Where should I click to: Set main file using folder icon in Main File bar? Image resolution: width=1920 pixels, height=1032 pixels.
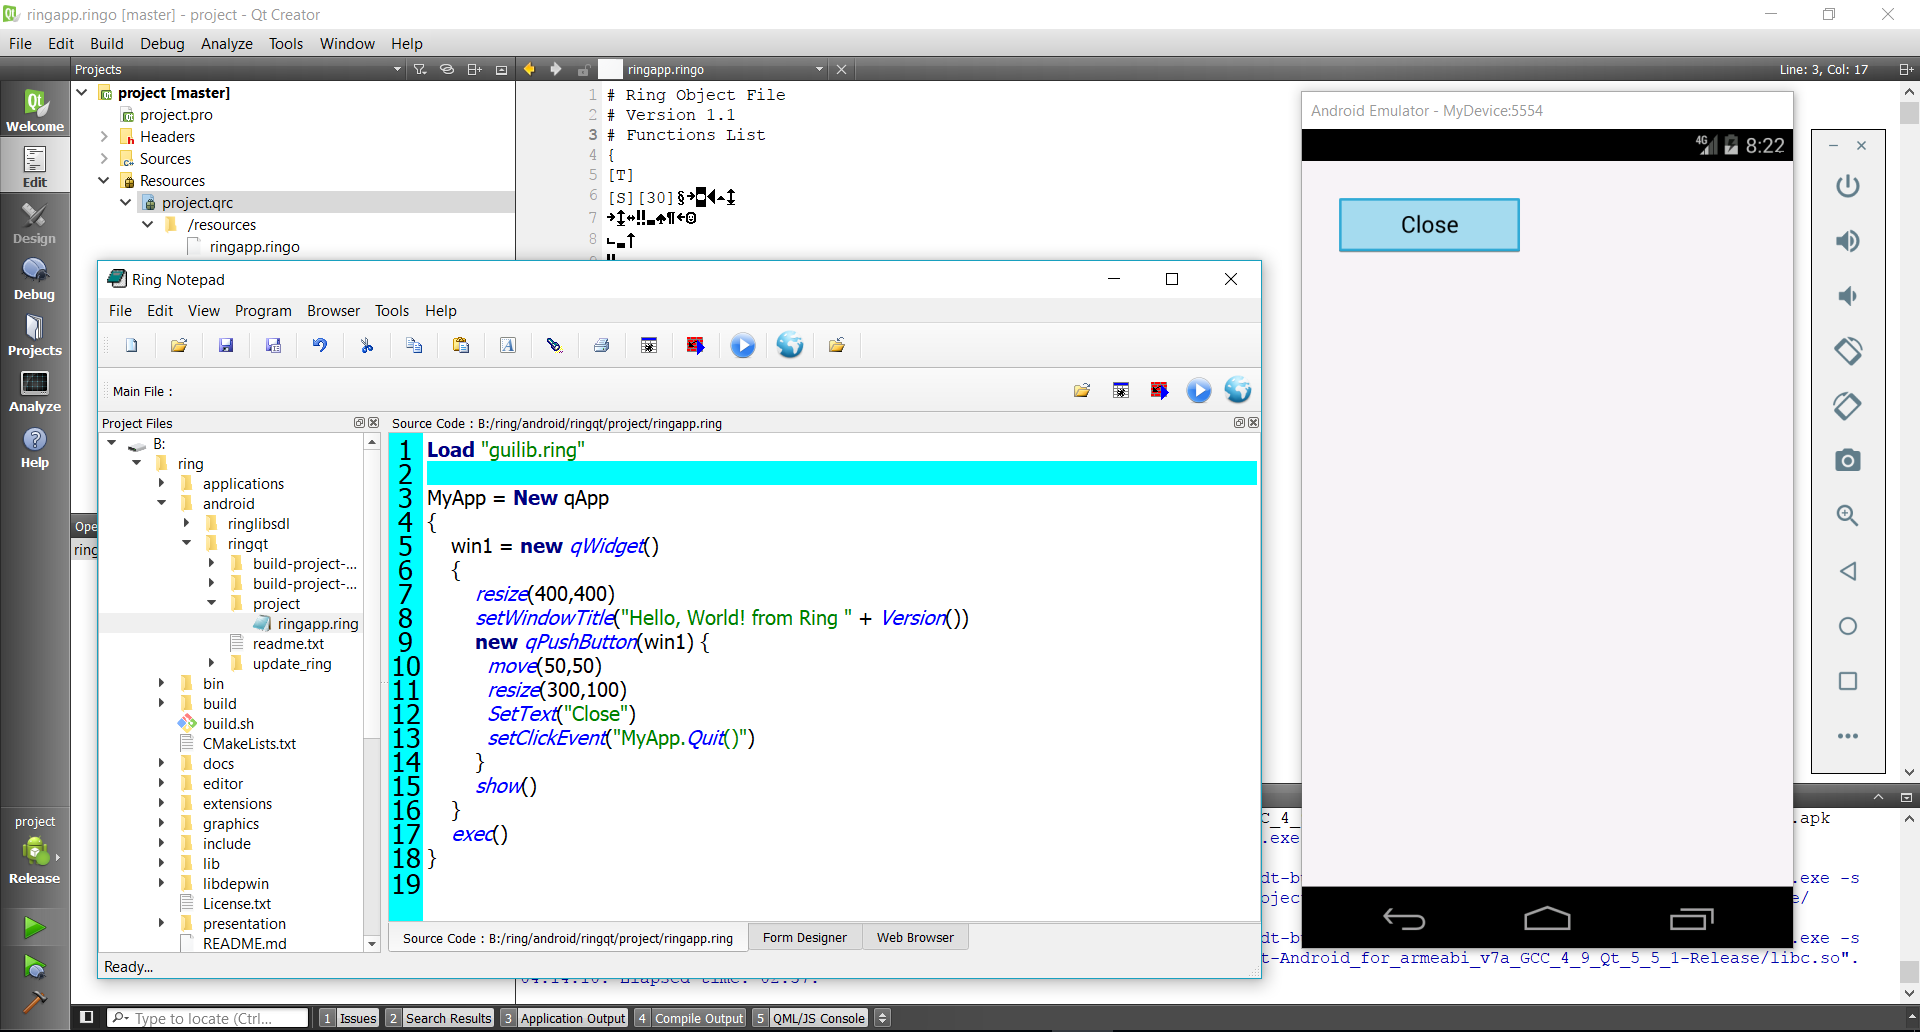click(x=1082, y=390)
